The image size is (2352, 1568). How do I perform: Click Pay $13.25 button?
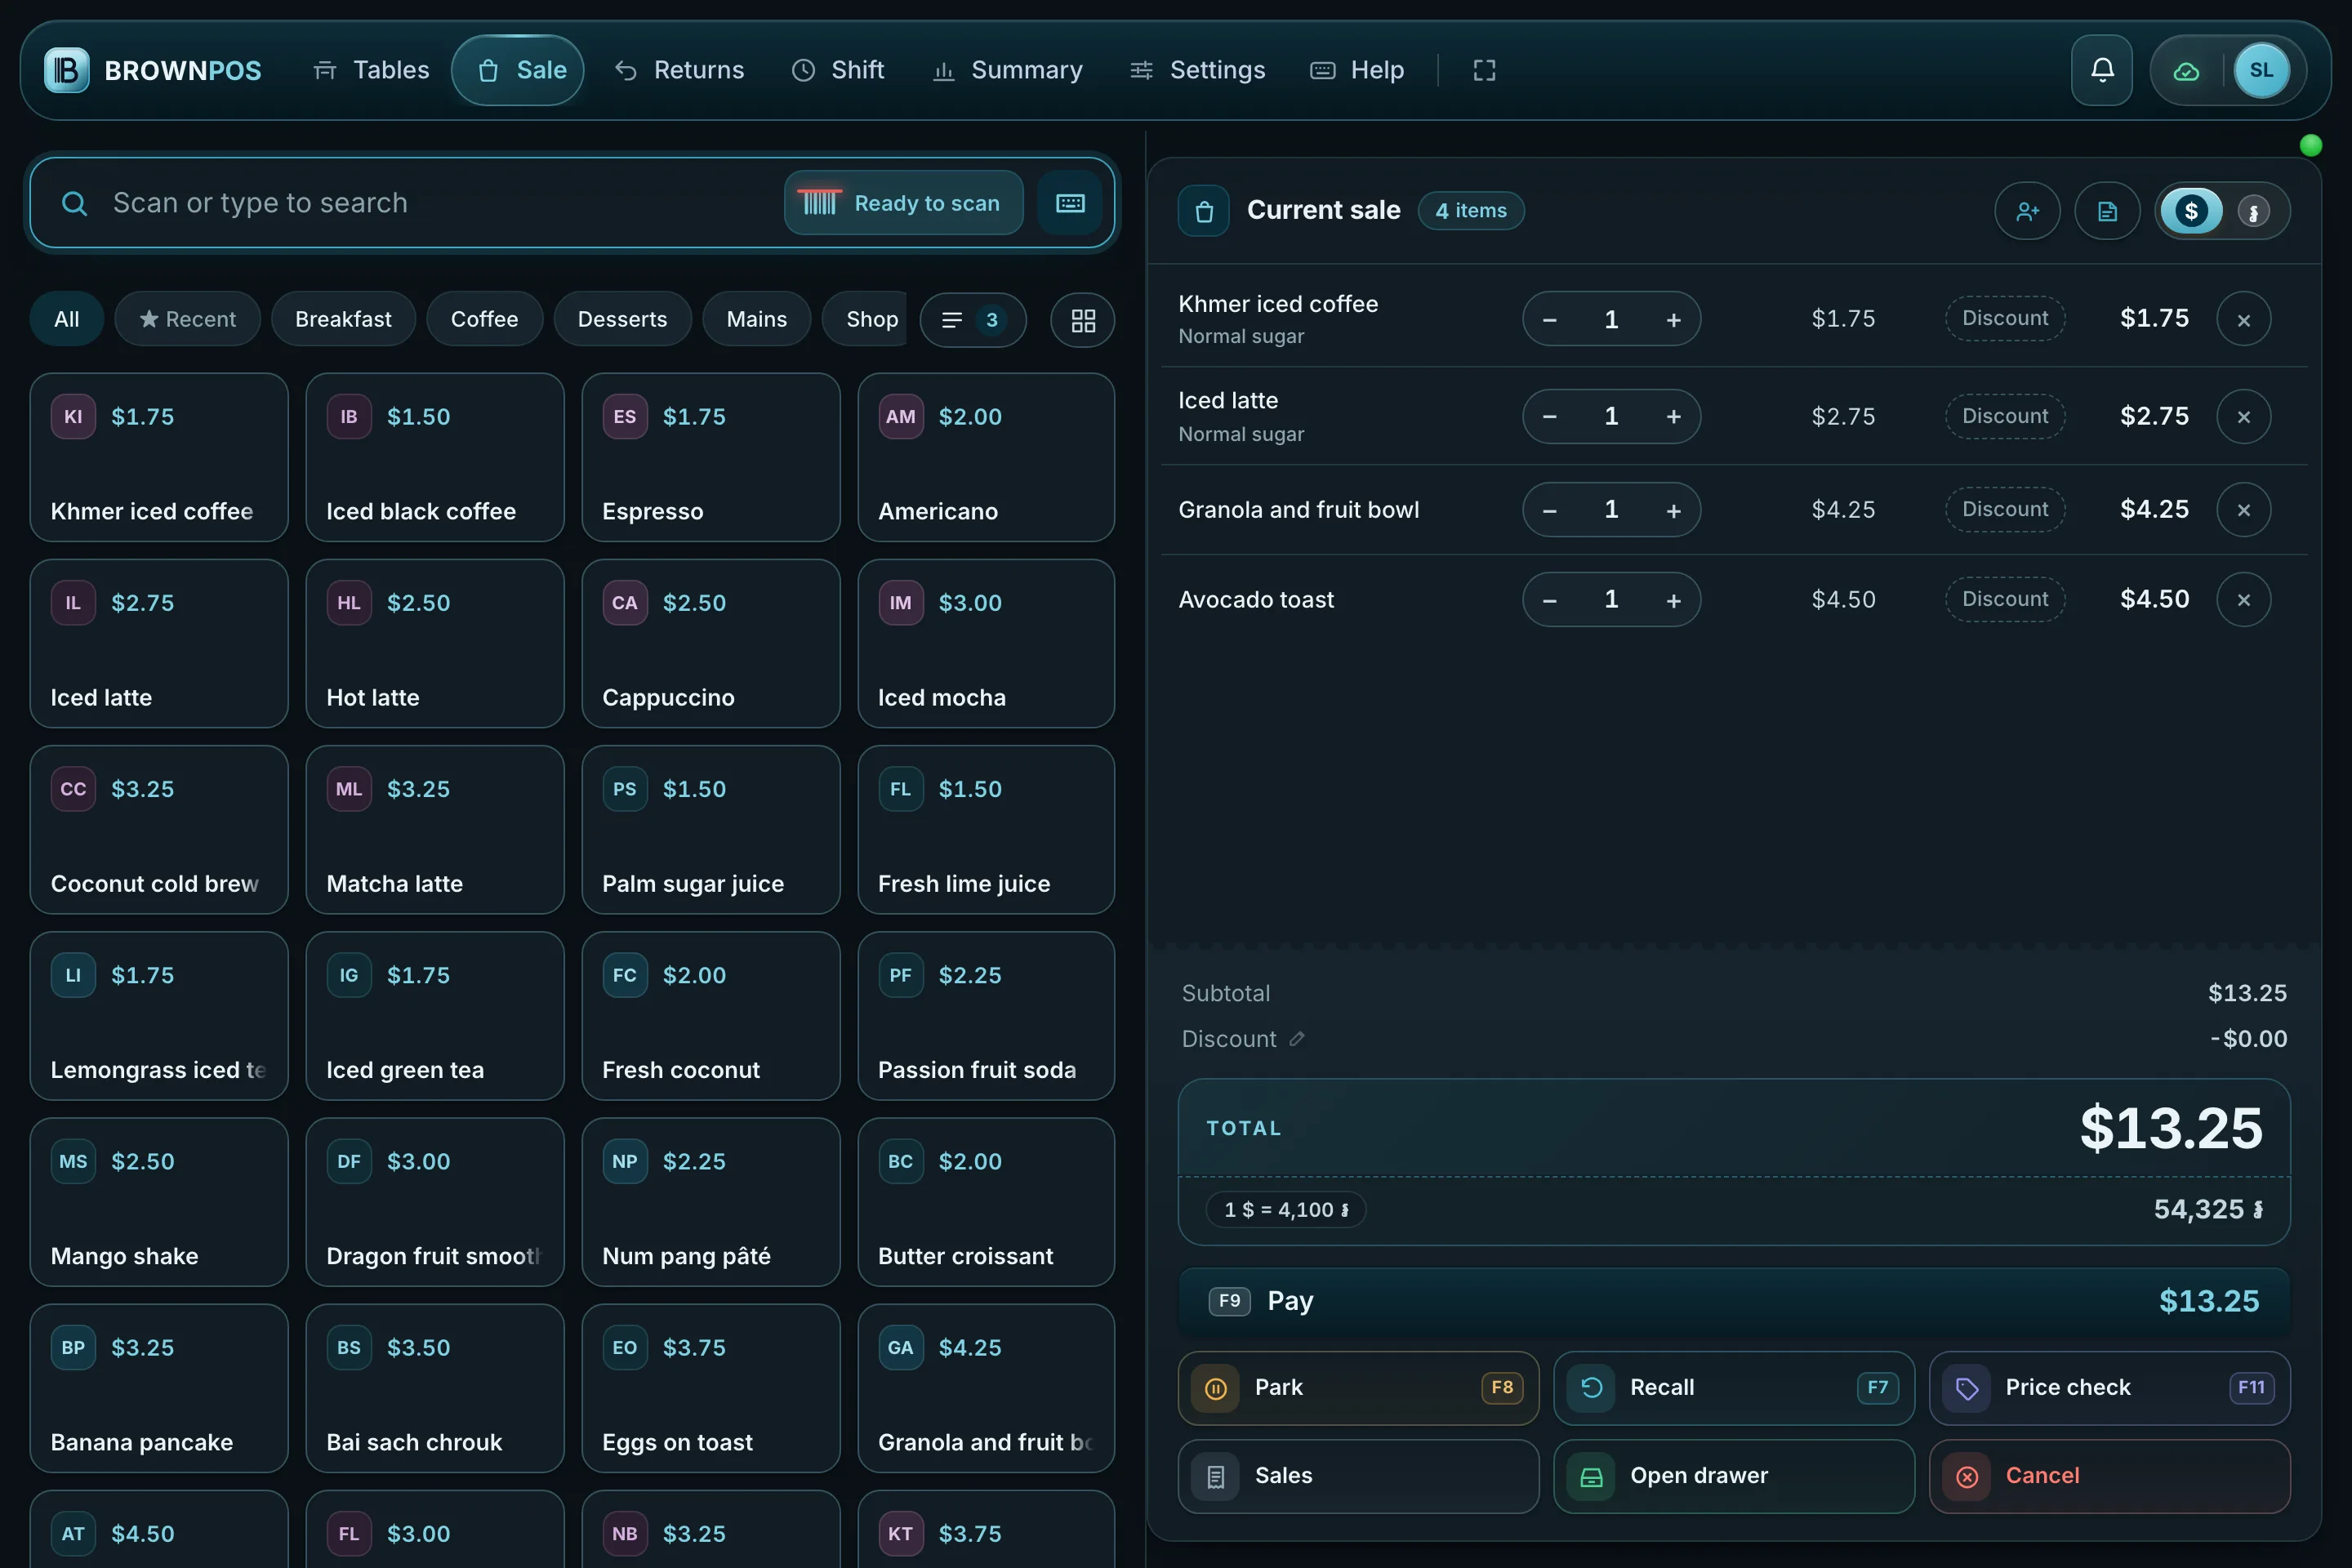(x=1734, y=1300)
